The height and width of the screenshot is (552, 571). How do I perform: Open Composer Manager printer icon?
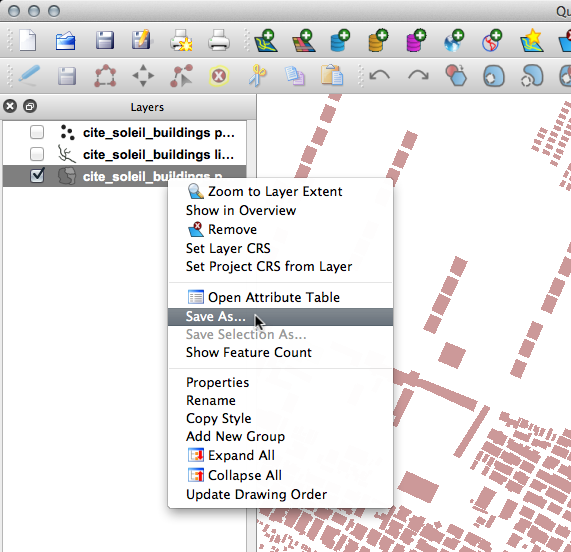pos(219,40)
